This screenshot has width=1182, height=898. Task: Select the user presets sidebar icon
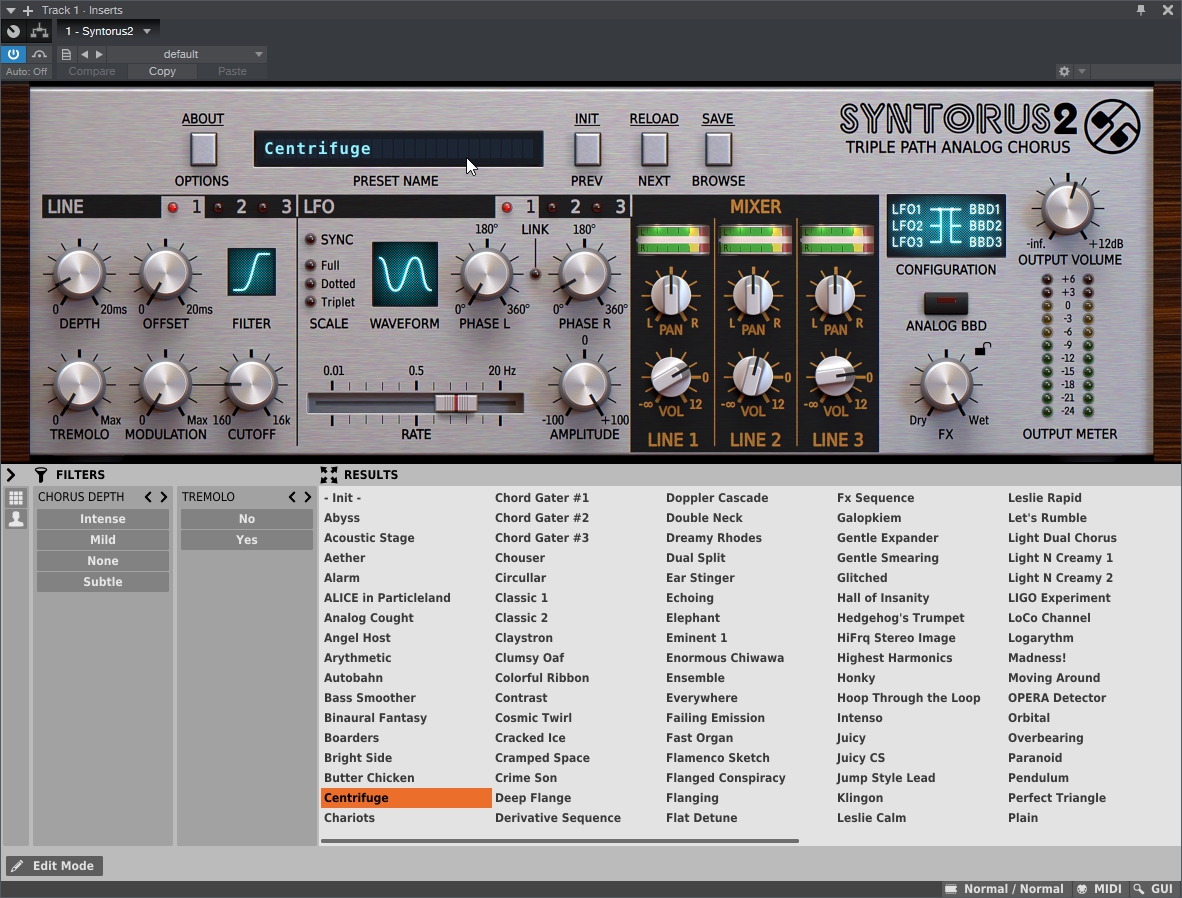(16, 519)
